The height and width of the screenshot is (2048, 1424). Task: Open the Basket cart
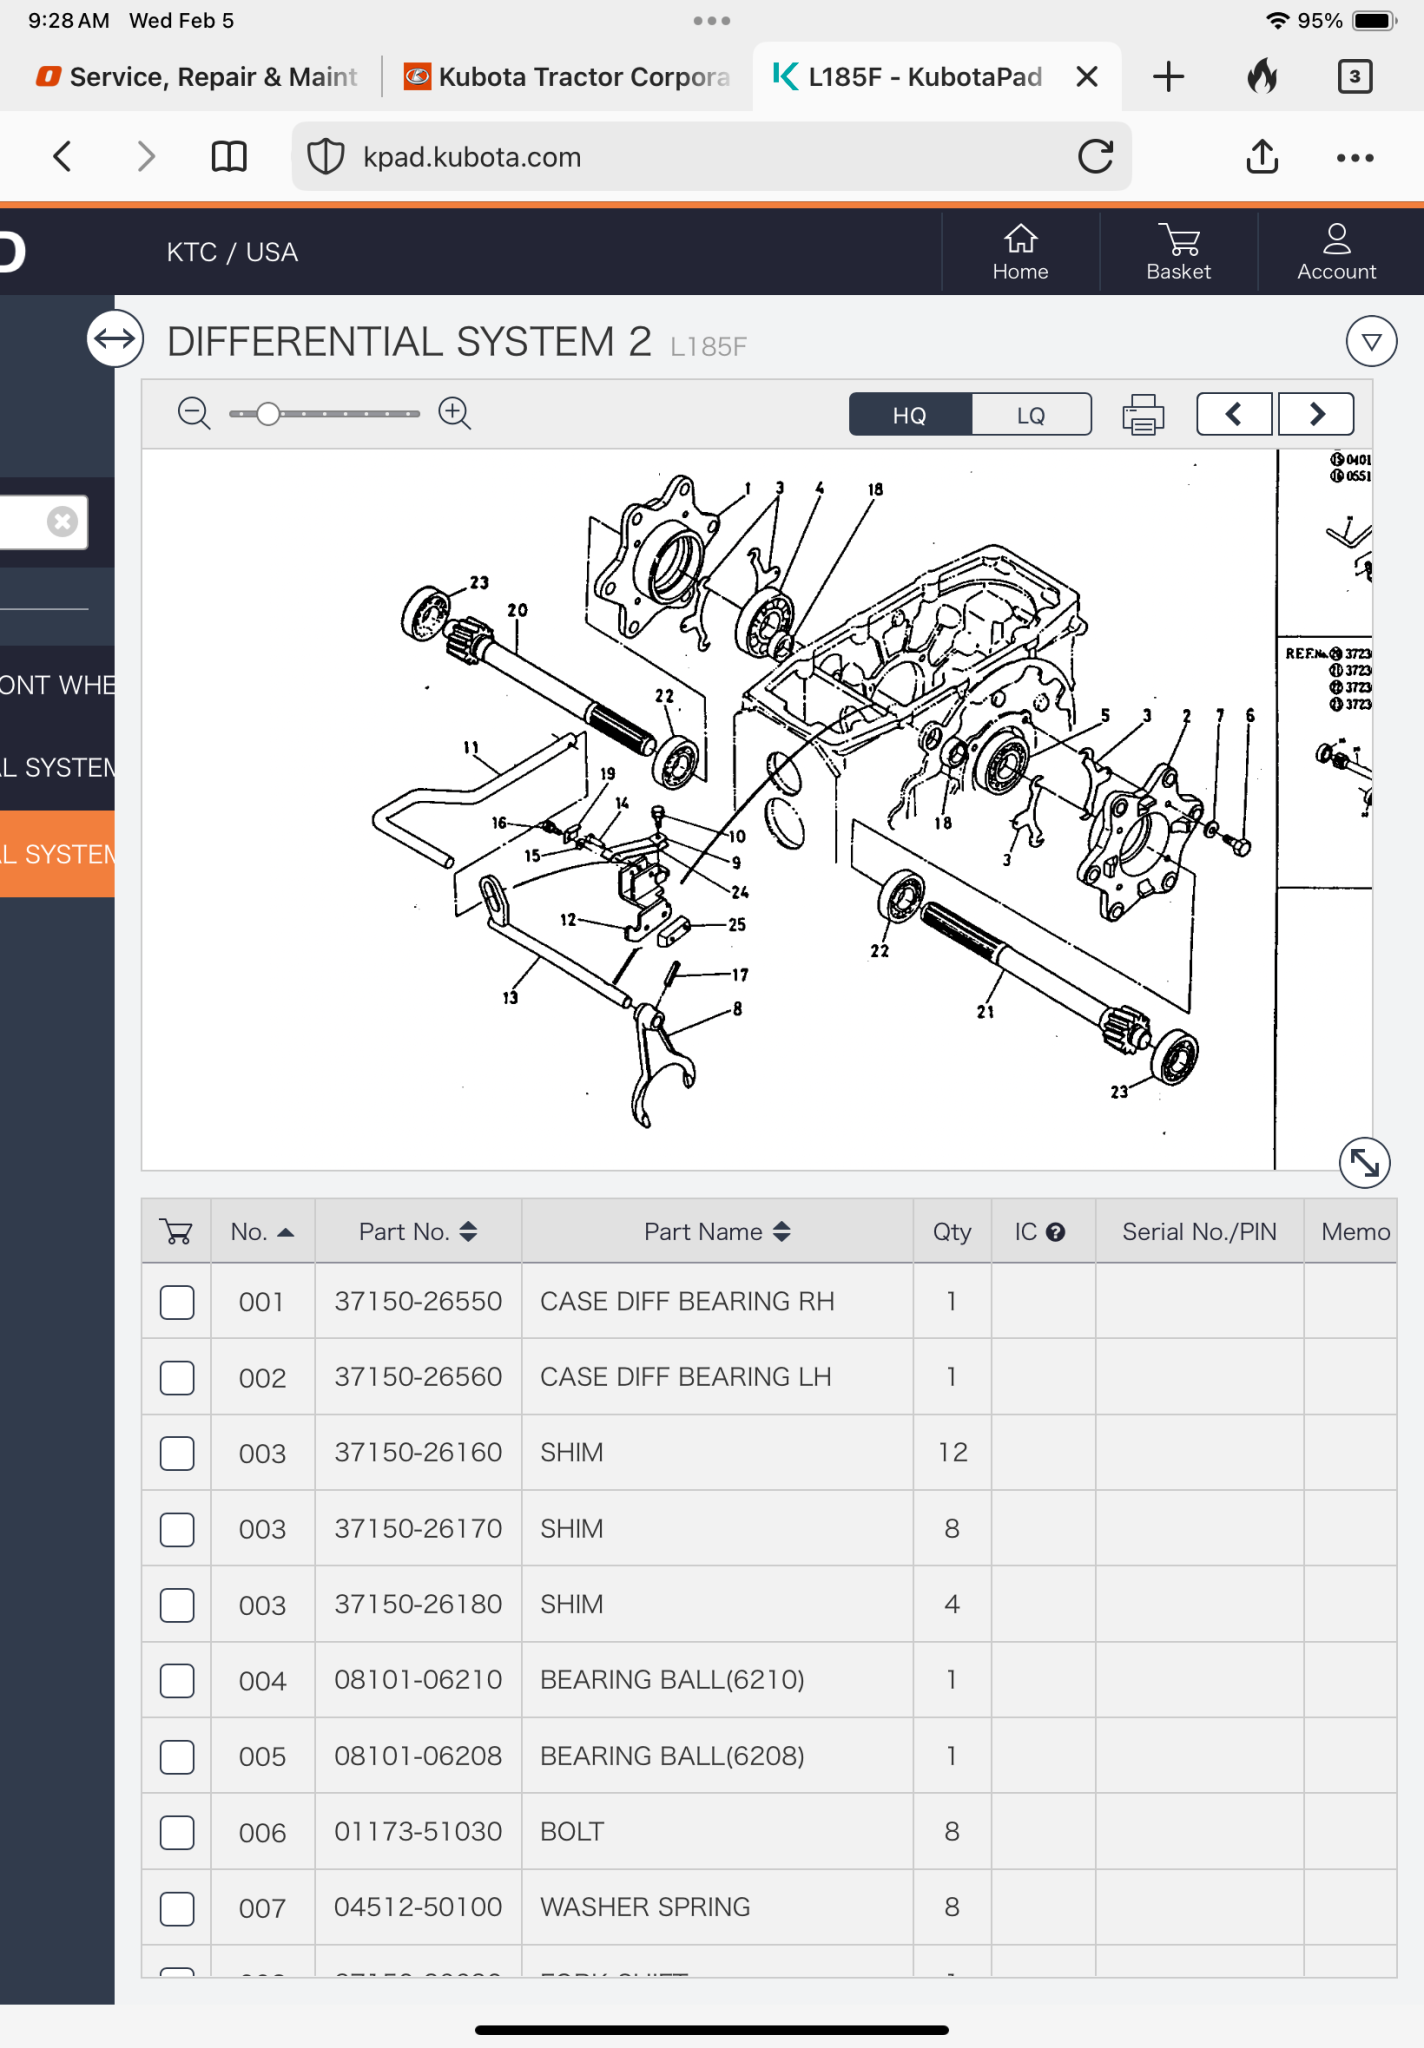pos(1178,252)
